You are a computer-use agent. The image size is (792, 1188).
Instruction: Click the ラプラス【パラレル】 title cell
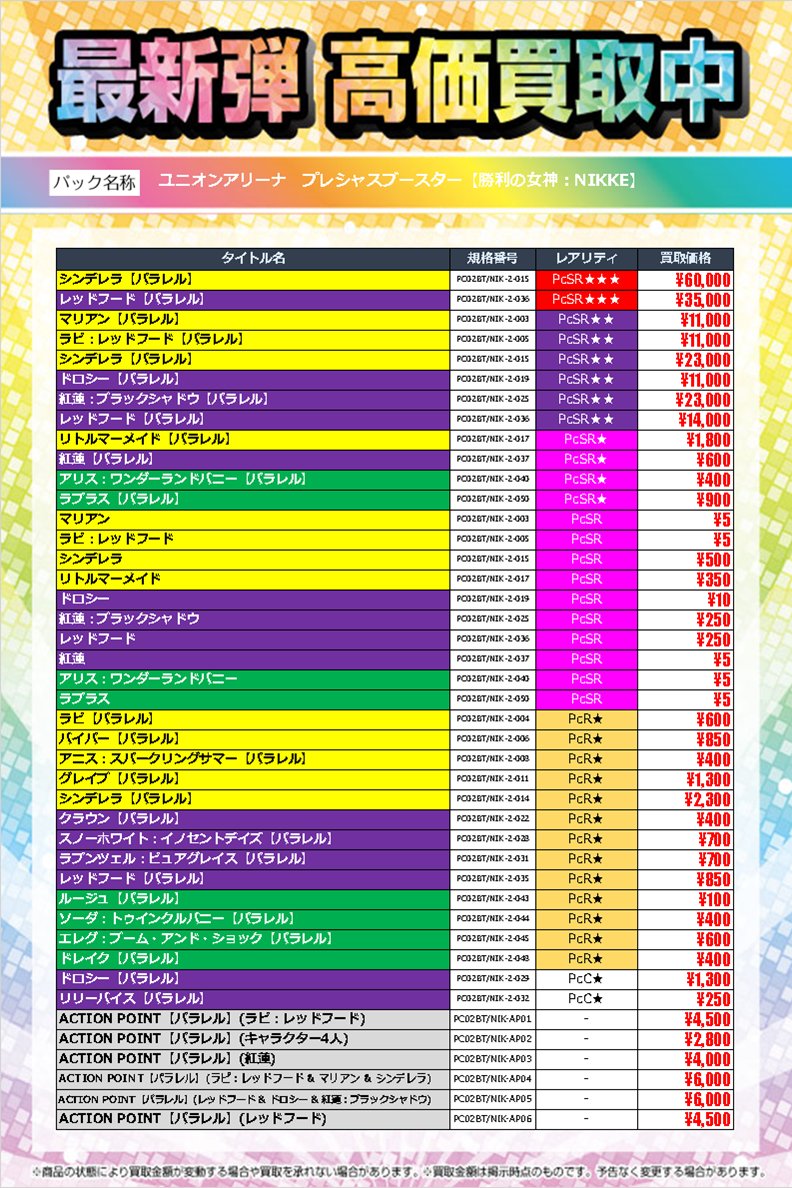[x=253, y=499]
